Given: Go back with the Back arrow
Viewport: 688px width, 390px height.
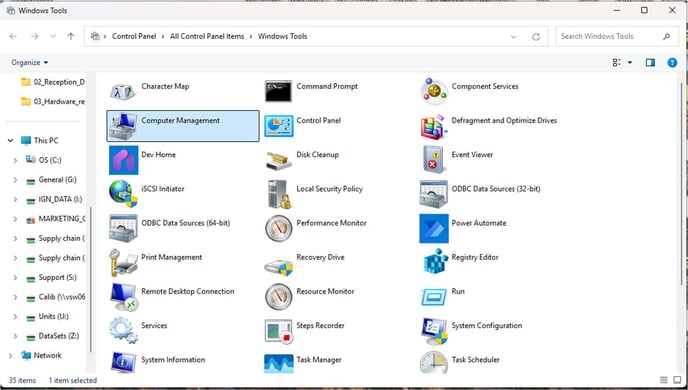Looking at the screenshot, I should (x=13, y=36).
